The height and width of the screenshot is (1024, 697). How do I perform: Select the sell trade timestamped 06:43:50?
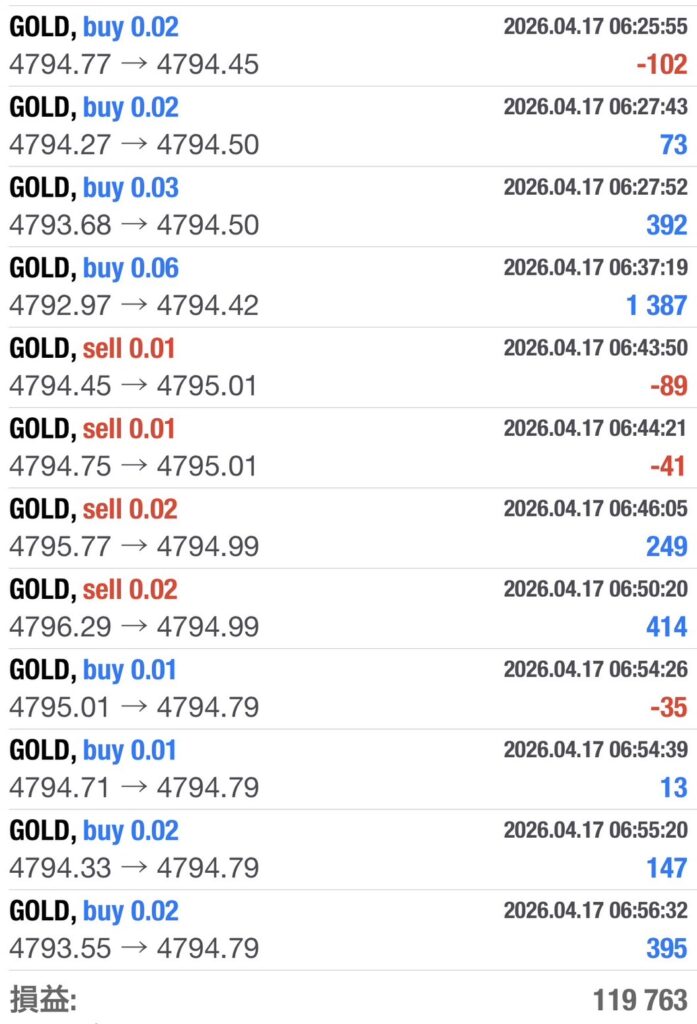pos(595,348)
